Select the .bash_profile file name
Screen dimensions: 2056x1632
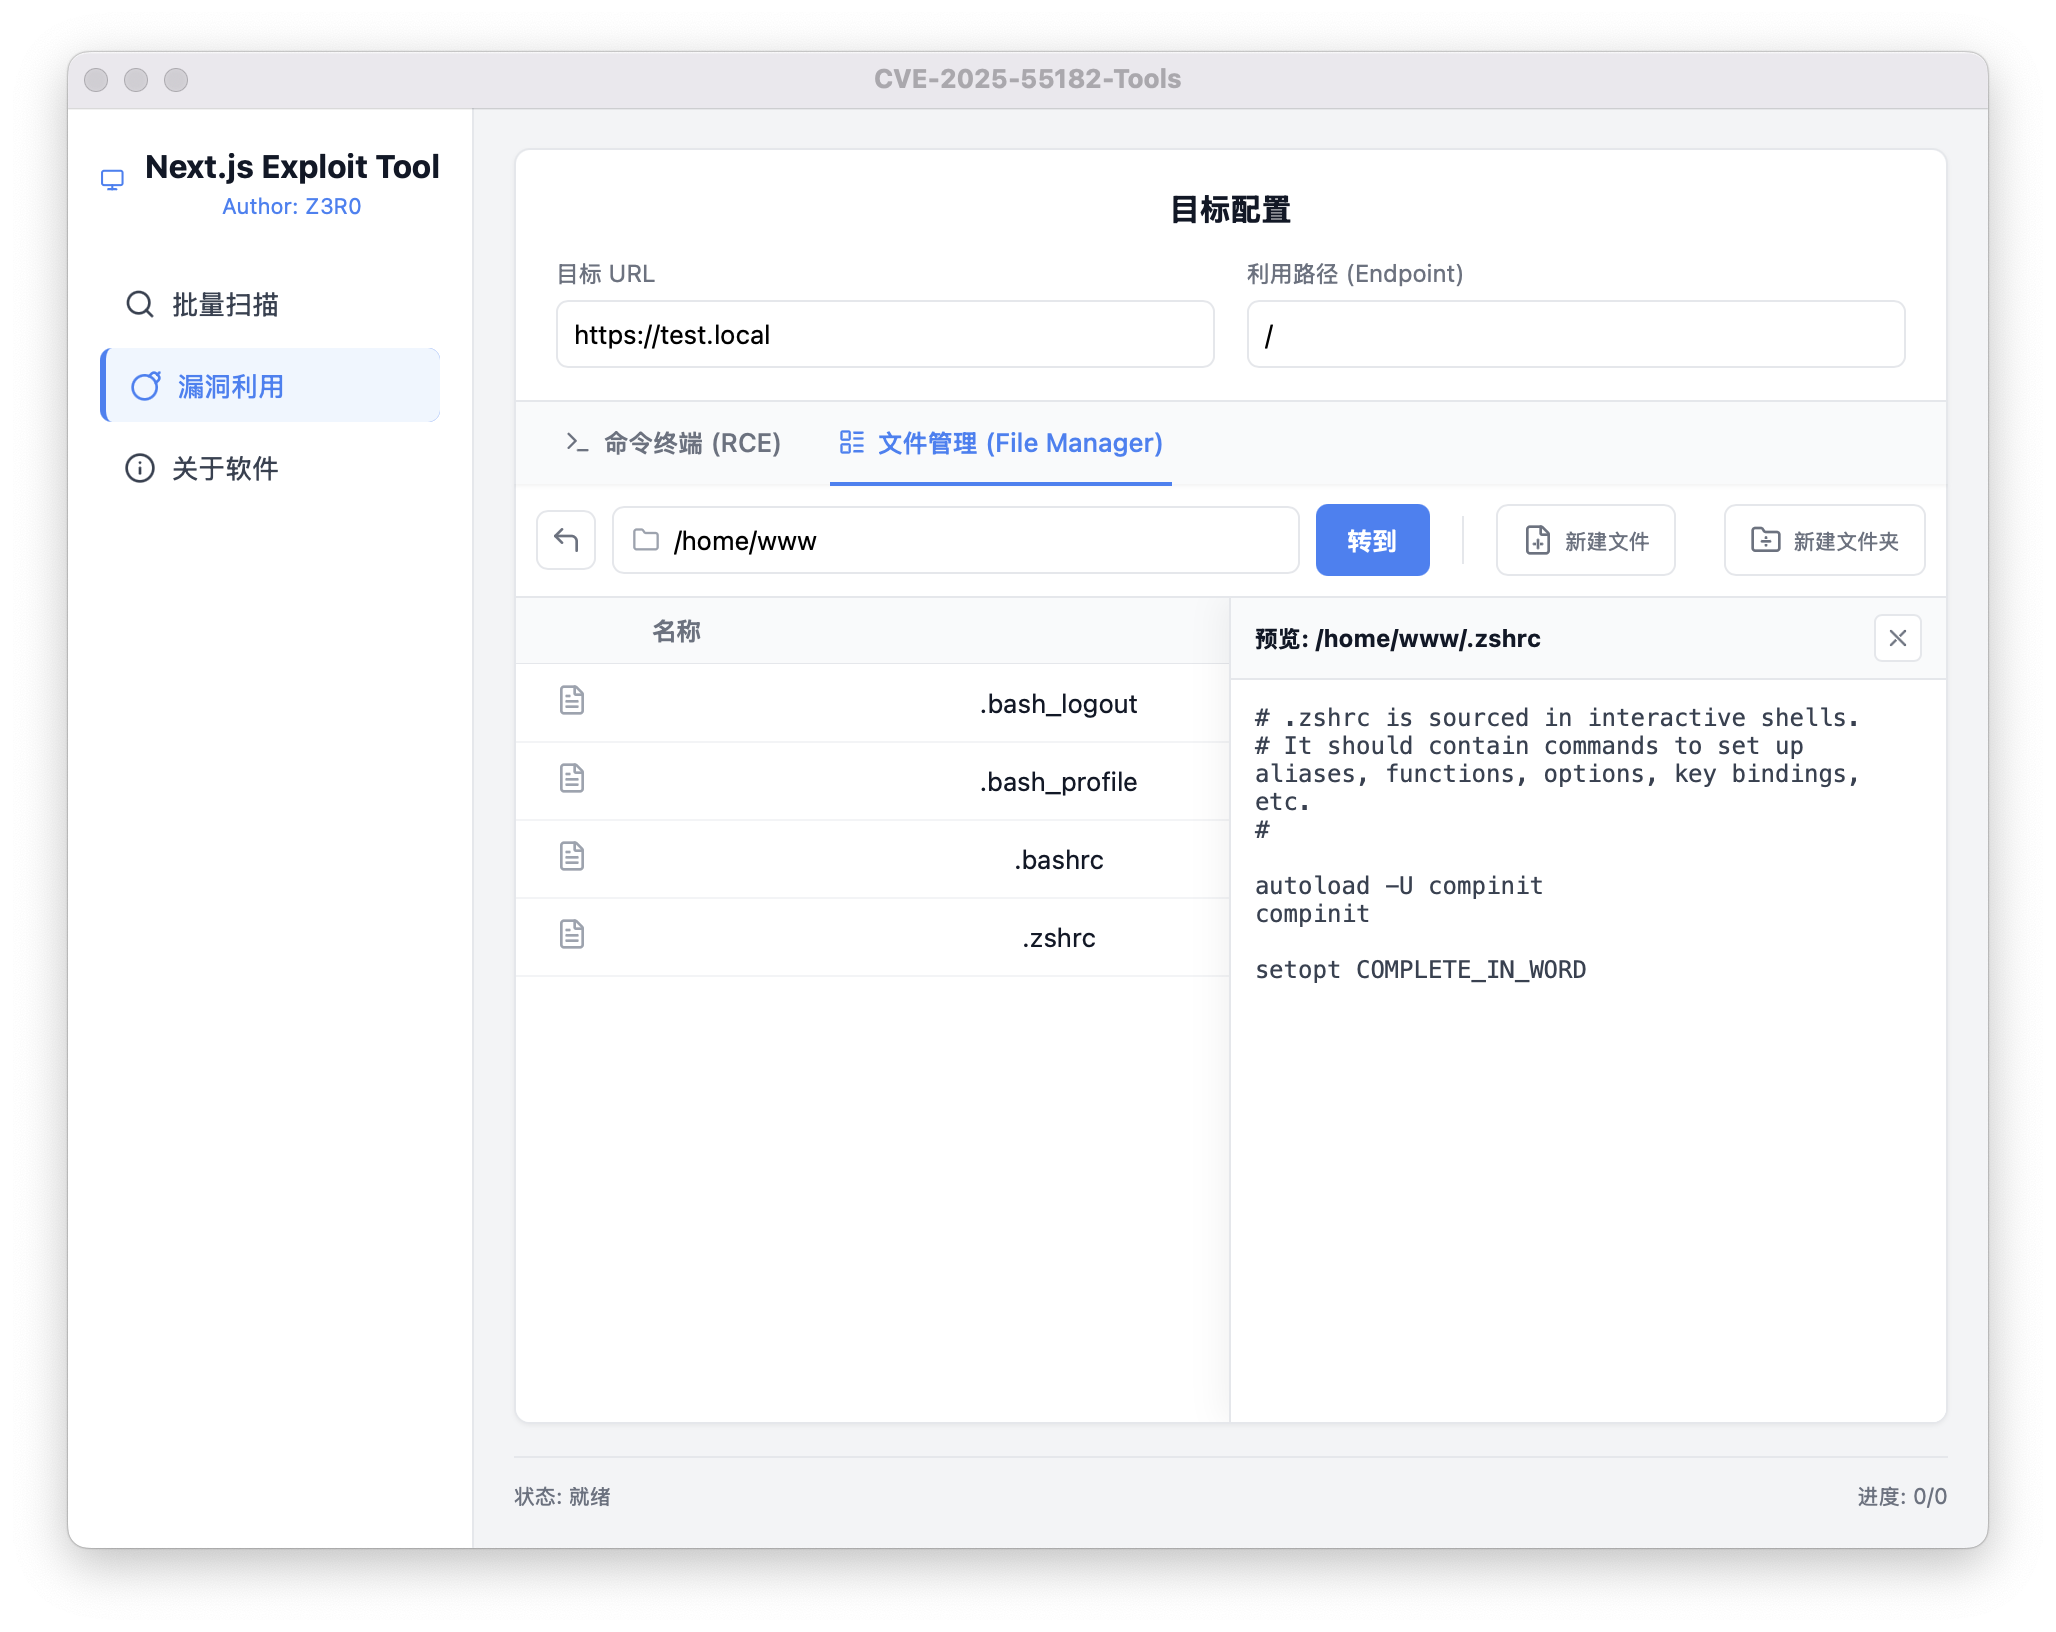1058,782
